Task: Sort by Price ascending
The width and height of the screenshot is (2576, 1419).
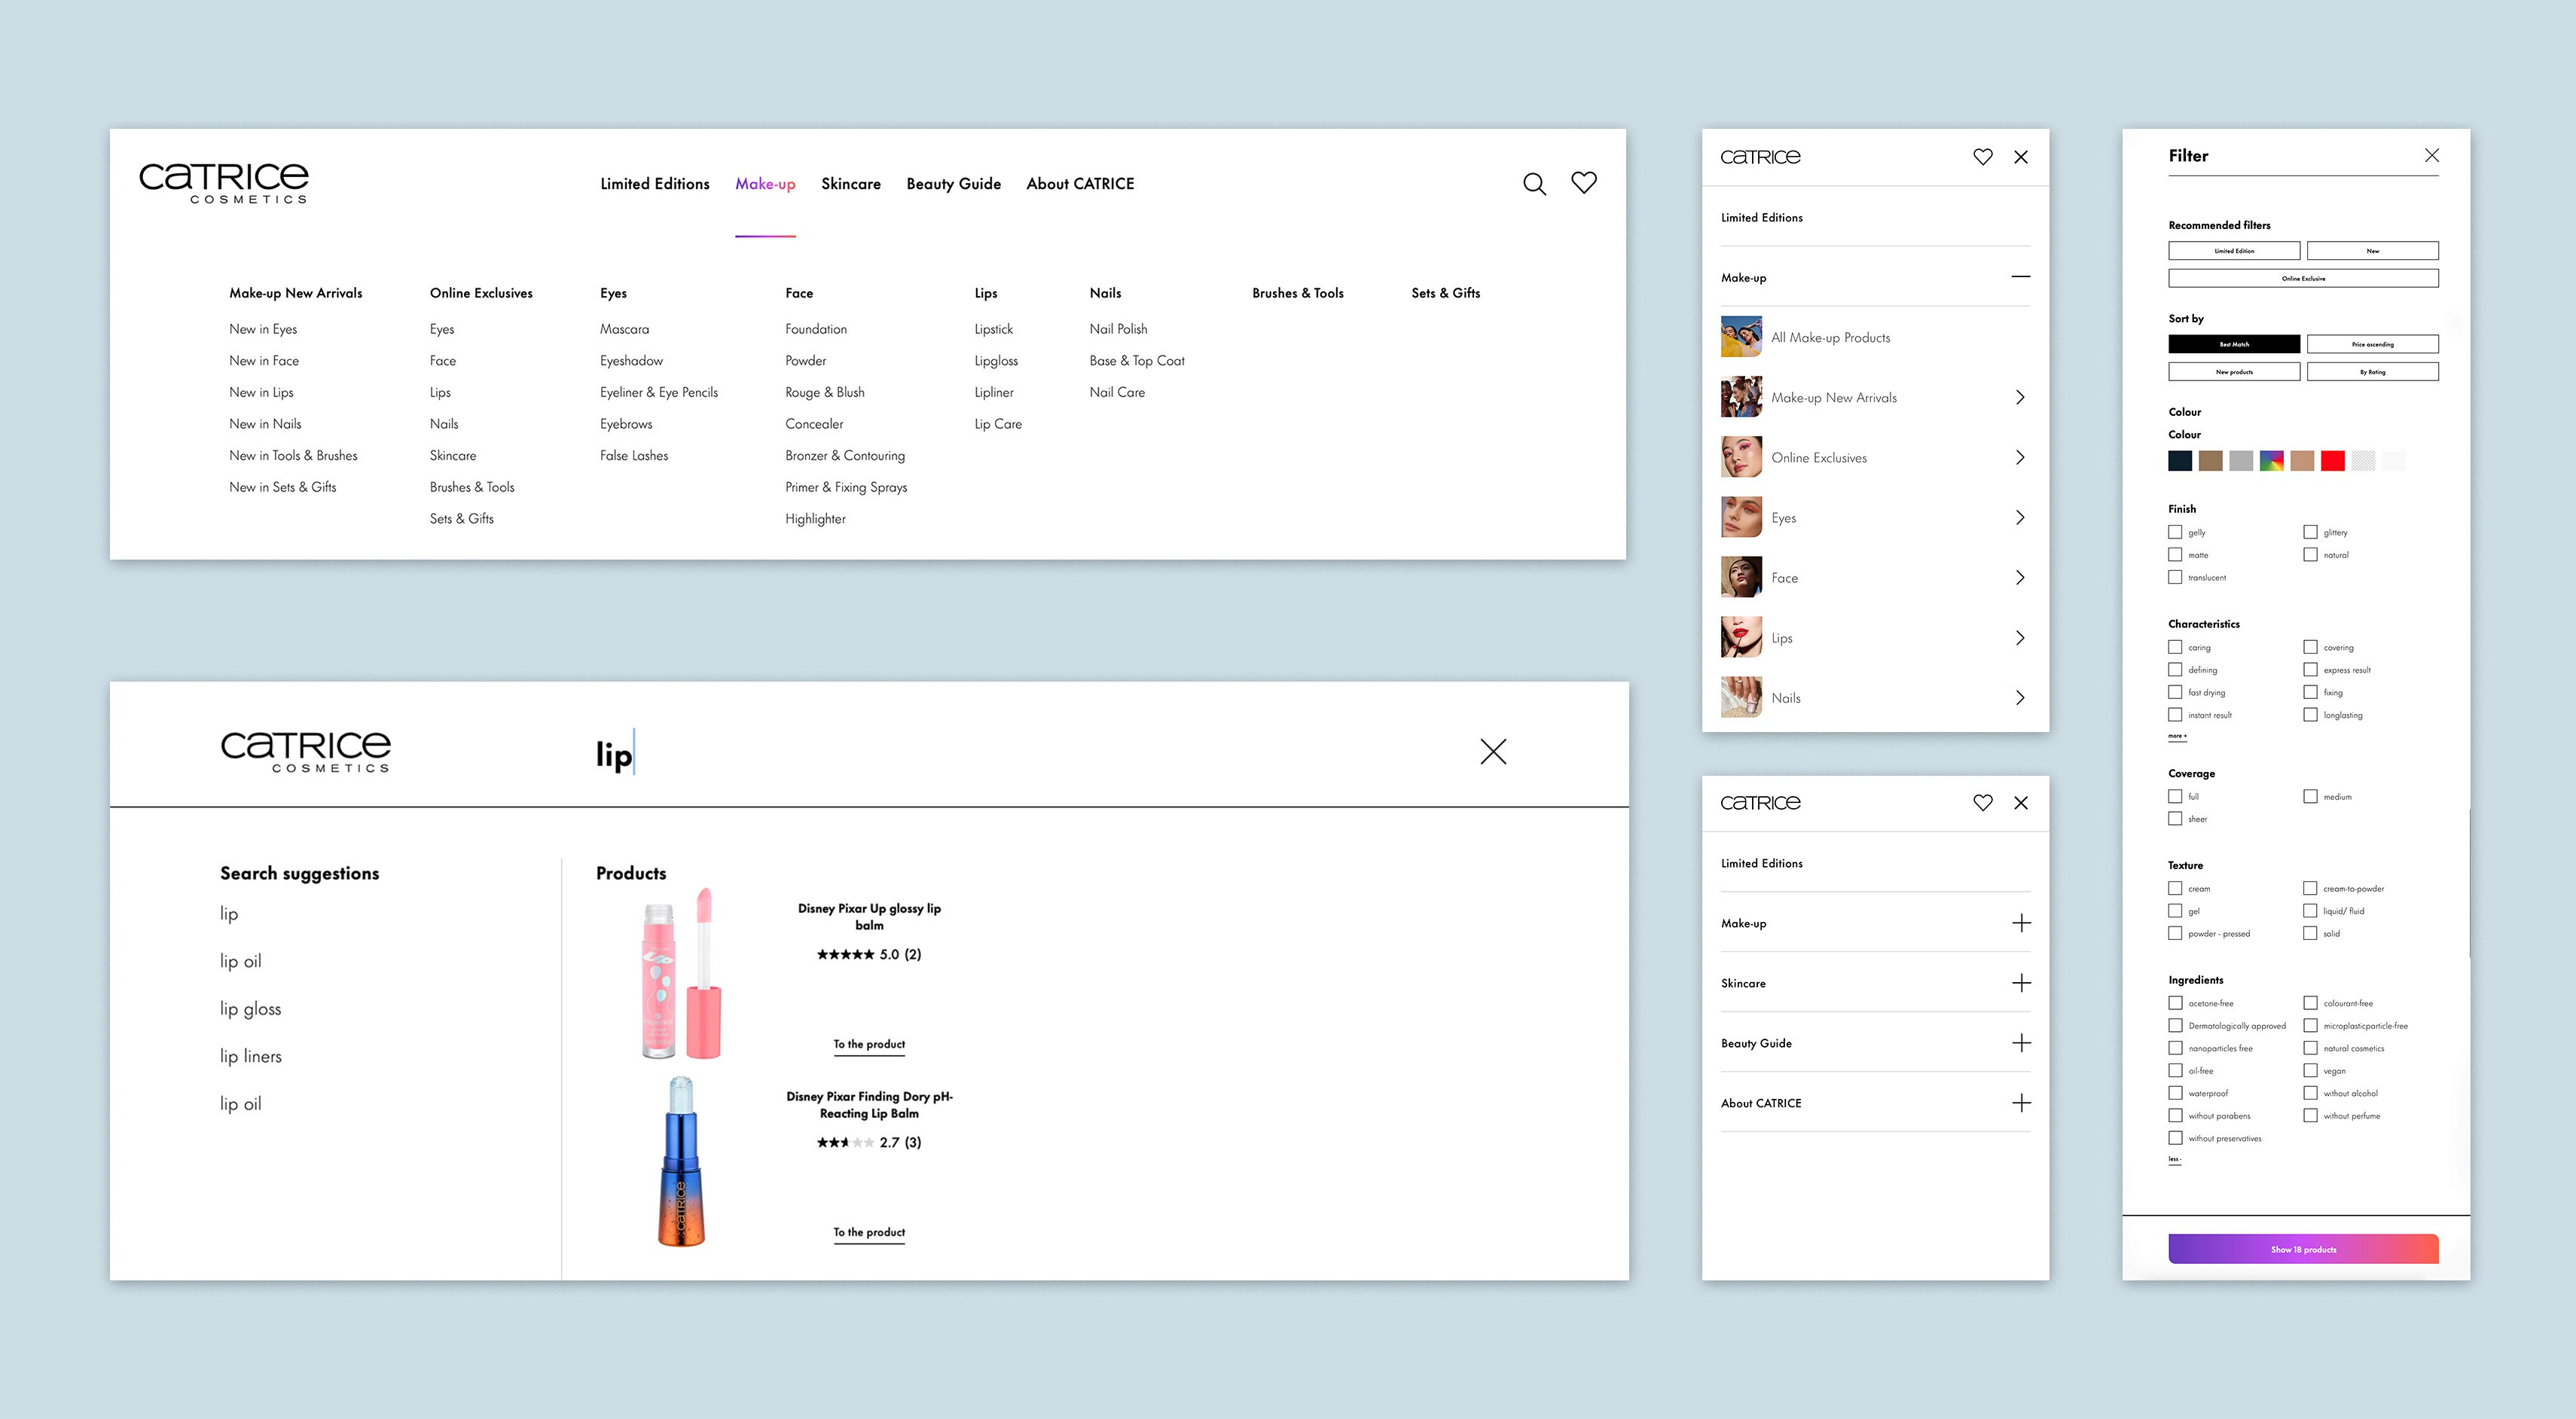Action: (x=2372, y=344)
